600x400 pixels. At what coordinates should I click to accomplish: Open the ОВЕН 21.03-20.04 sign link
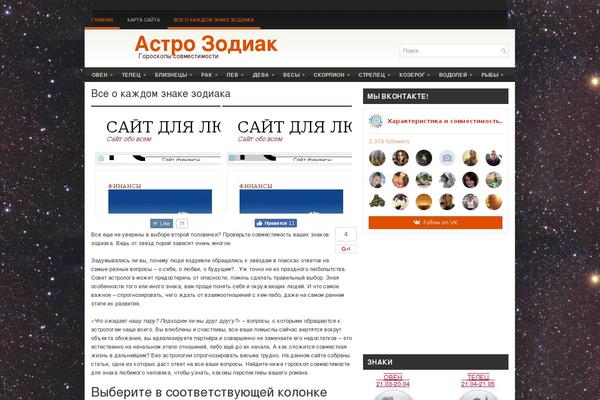(x=393, y=380)
